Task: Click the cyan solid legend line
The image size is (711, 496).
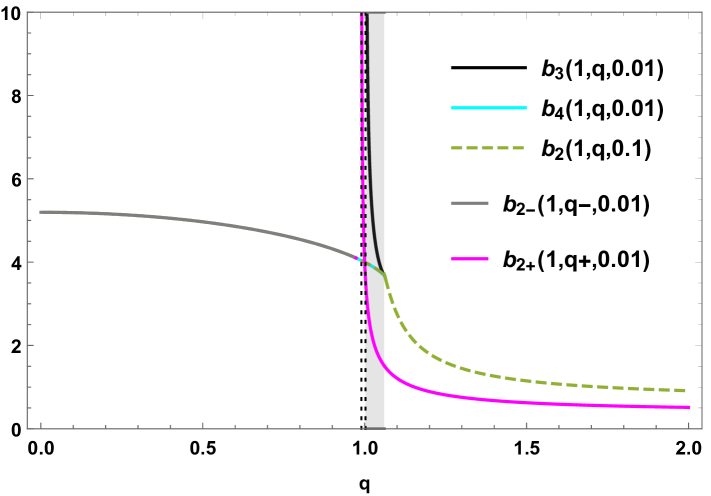Action: coord(488,108)
